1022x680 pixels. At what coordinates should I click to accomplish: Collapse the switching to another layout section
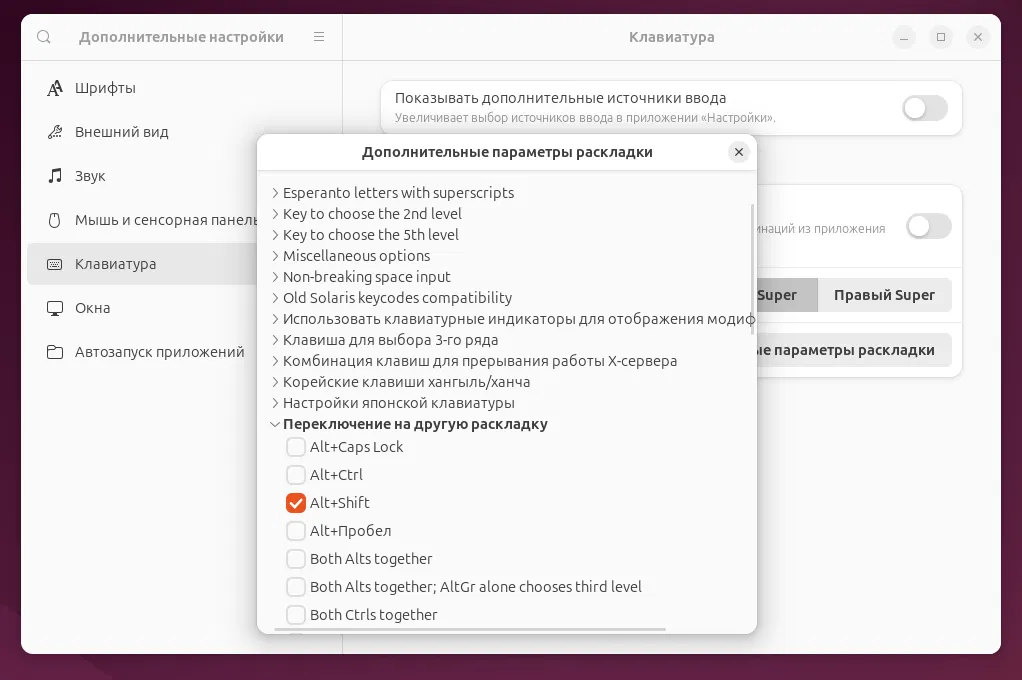point(275,424)
